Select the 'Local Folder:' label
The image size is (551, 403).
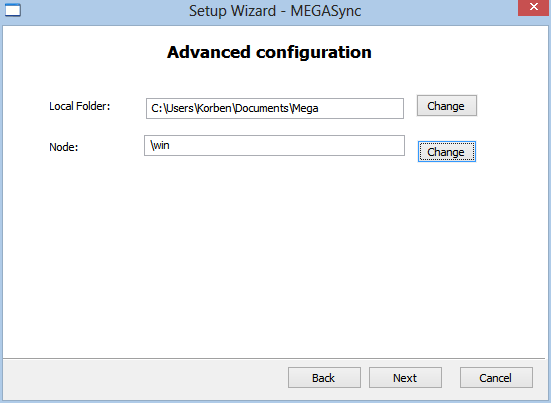pyautogui.click(x=79, y=106)
